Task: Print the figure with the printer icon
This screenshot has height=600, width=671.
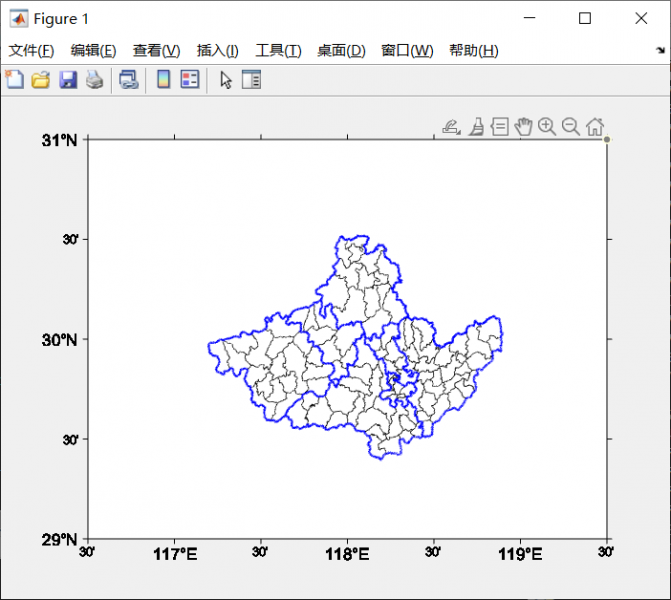Action: (x=94, y=80)
